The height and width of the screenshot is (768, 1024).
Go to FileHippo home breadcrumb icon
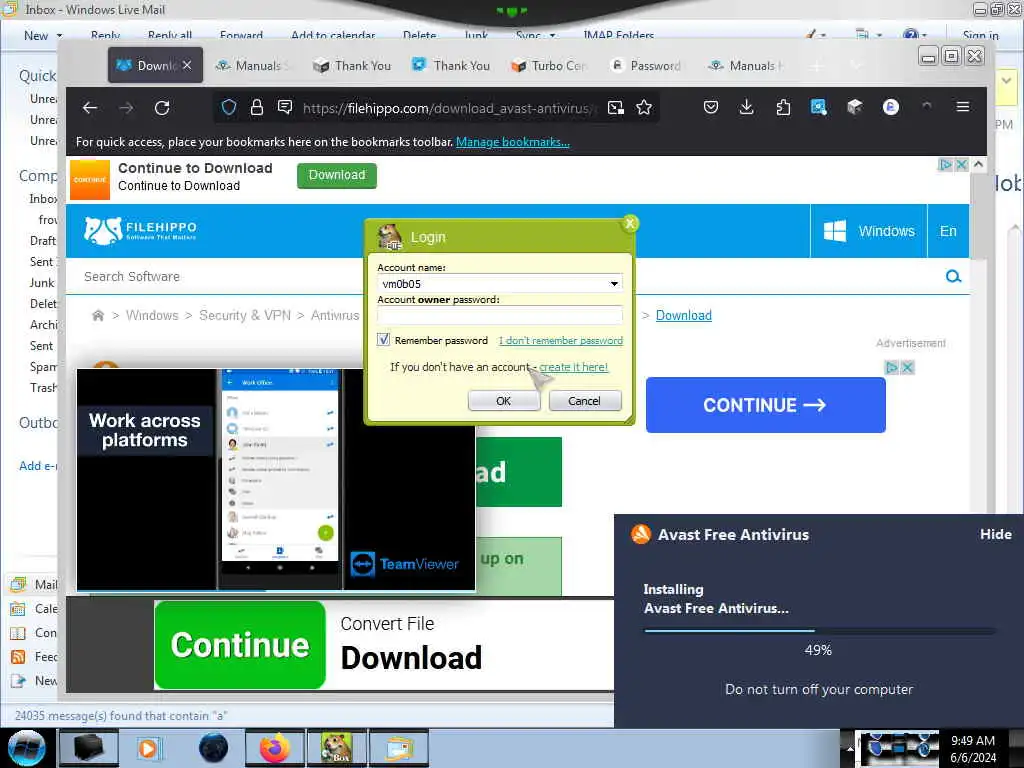coord(98,315)
